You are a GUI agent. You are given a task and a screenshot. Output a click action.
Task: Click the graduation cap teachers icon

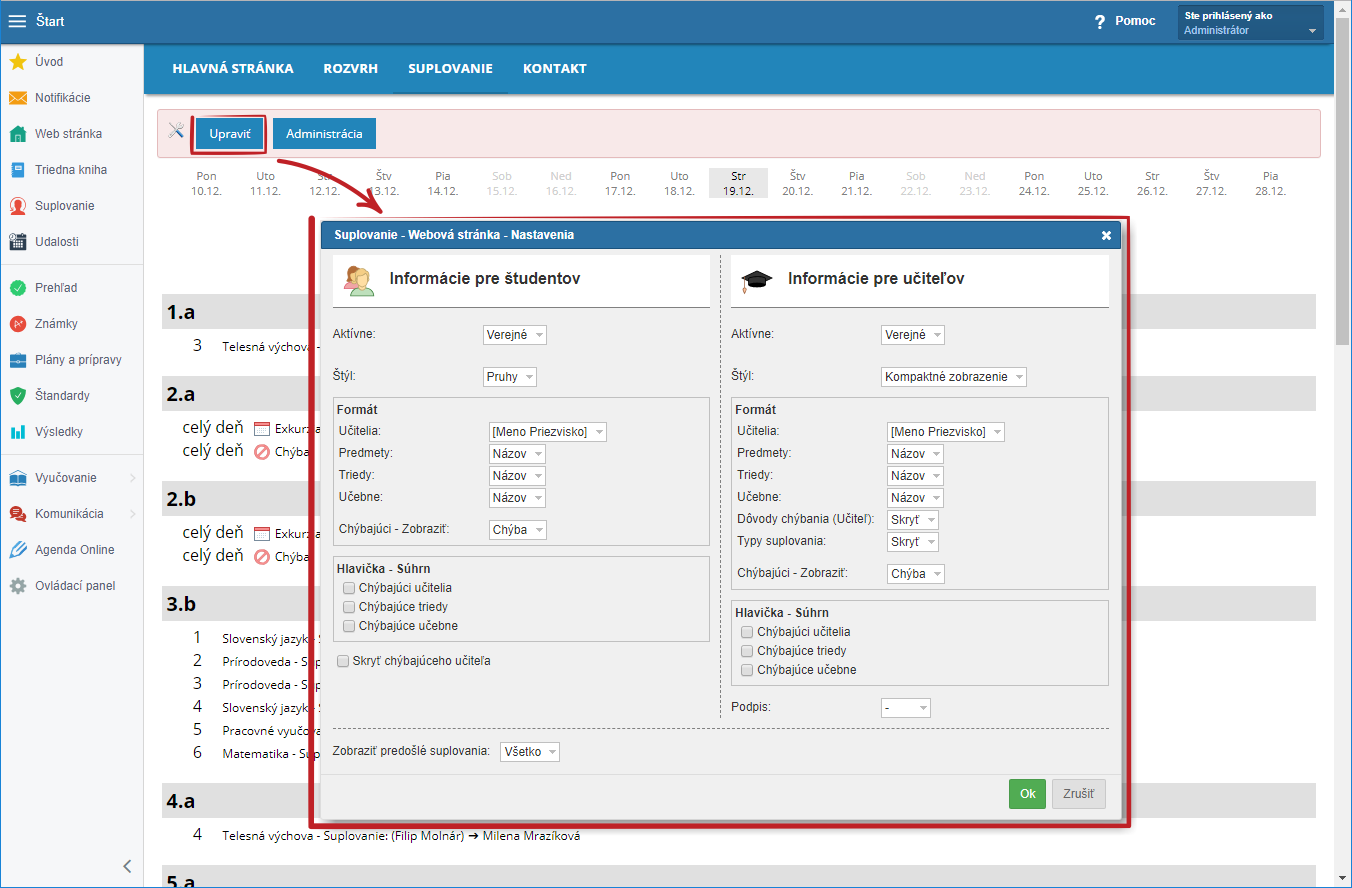[757, 280]
